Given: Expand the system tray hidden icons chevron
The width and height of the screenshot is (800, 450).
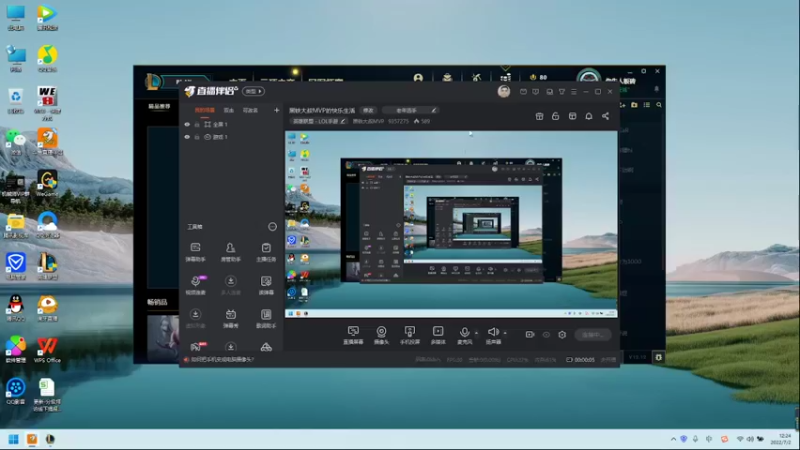Looking at the screenshot, I should tap(673, 439).
